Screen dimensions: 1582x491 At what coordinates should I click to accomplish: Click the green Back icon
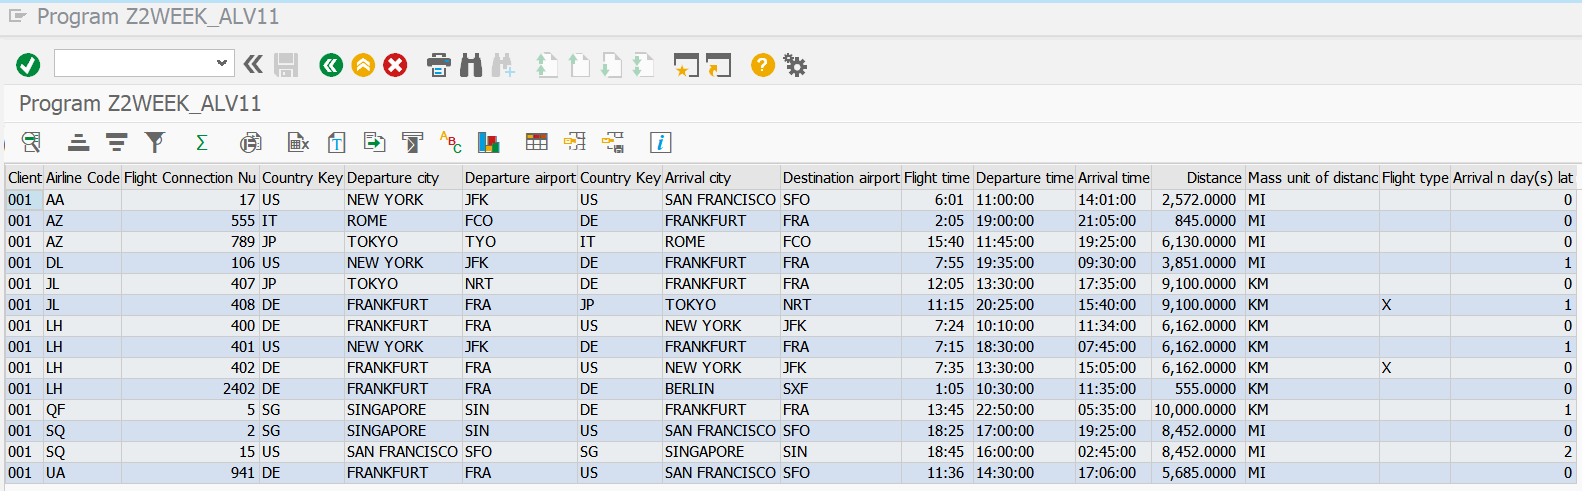pyautogui.click(x=331, y=65)
